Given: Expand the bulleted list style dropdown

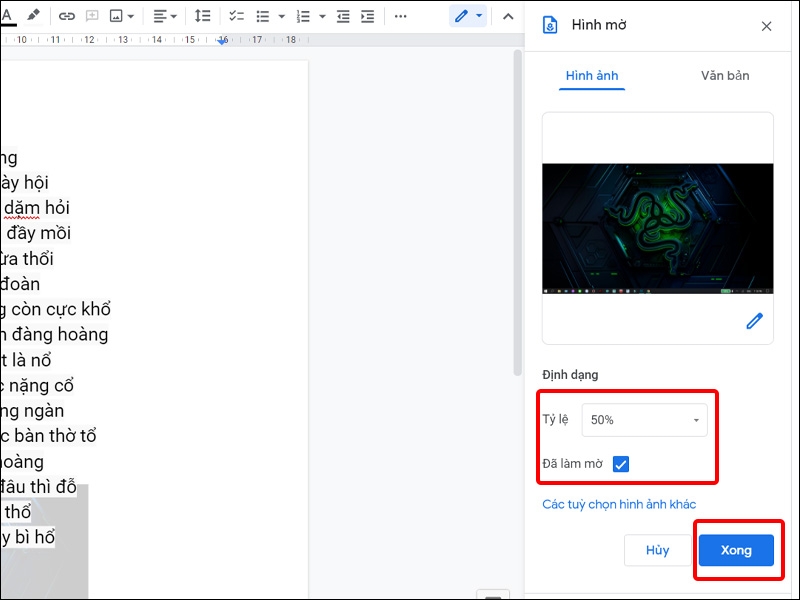Looking at the screenshot, I should tap(282, 17).
